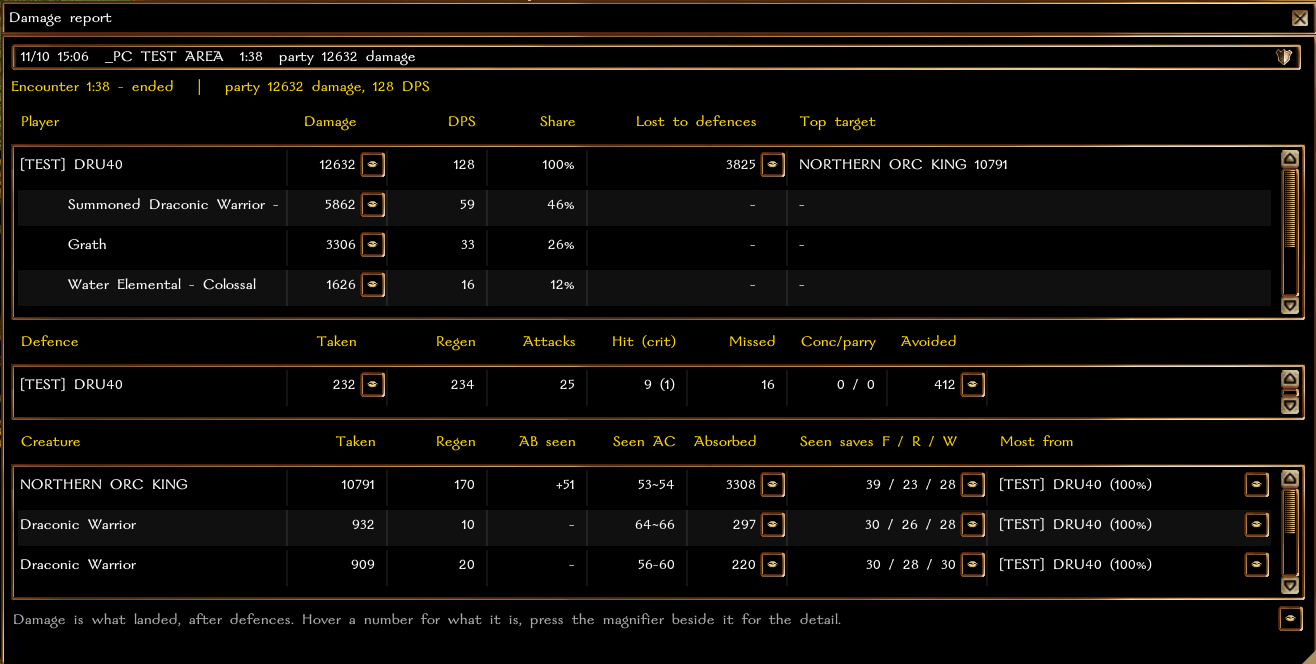Click the "39 / 23 / 28" saves value
This screenshot has height=664, width=1316.
[911, 485]
